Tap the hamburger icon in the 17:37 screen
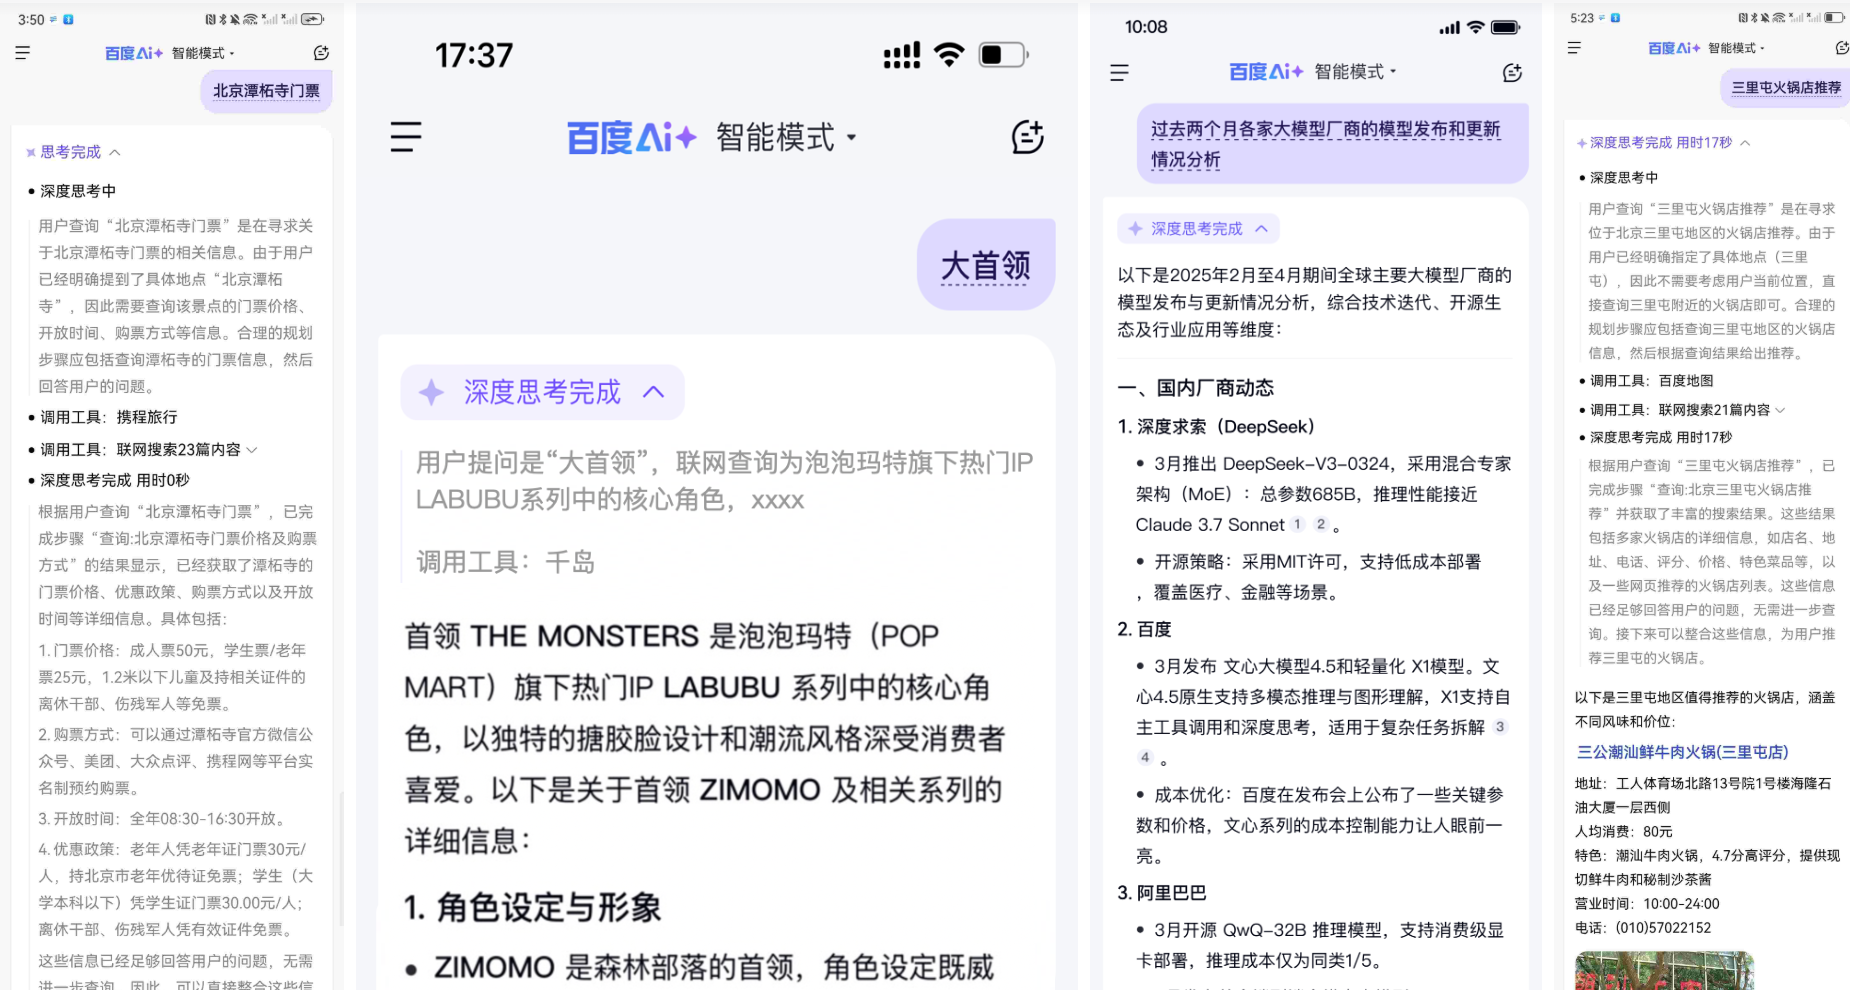 (x=406, y=137)
